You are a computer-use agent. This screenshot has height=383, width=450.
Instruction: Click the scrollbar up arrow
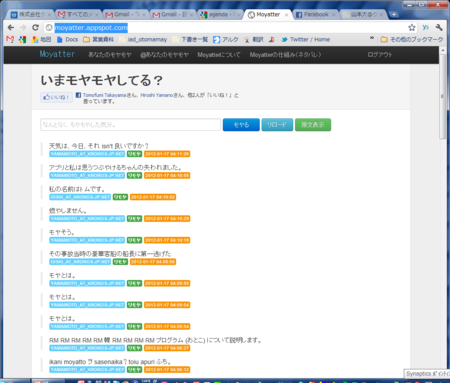443,51
